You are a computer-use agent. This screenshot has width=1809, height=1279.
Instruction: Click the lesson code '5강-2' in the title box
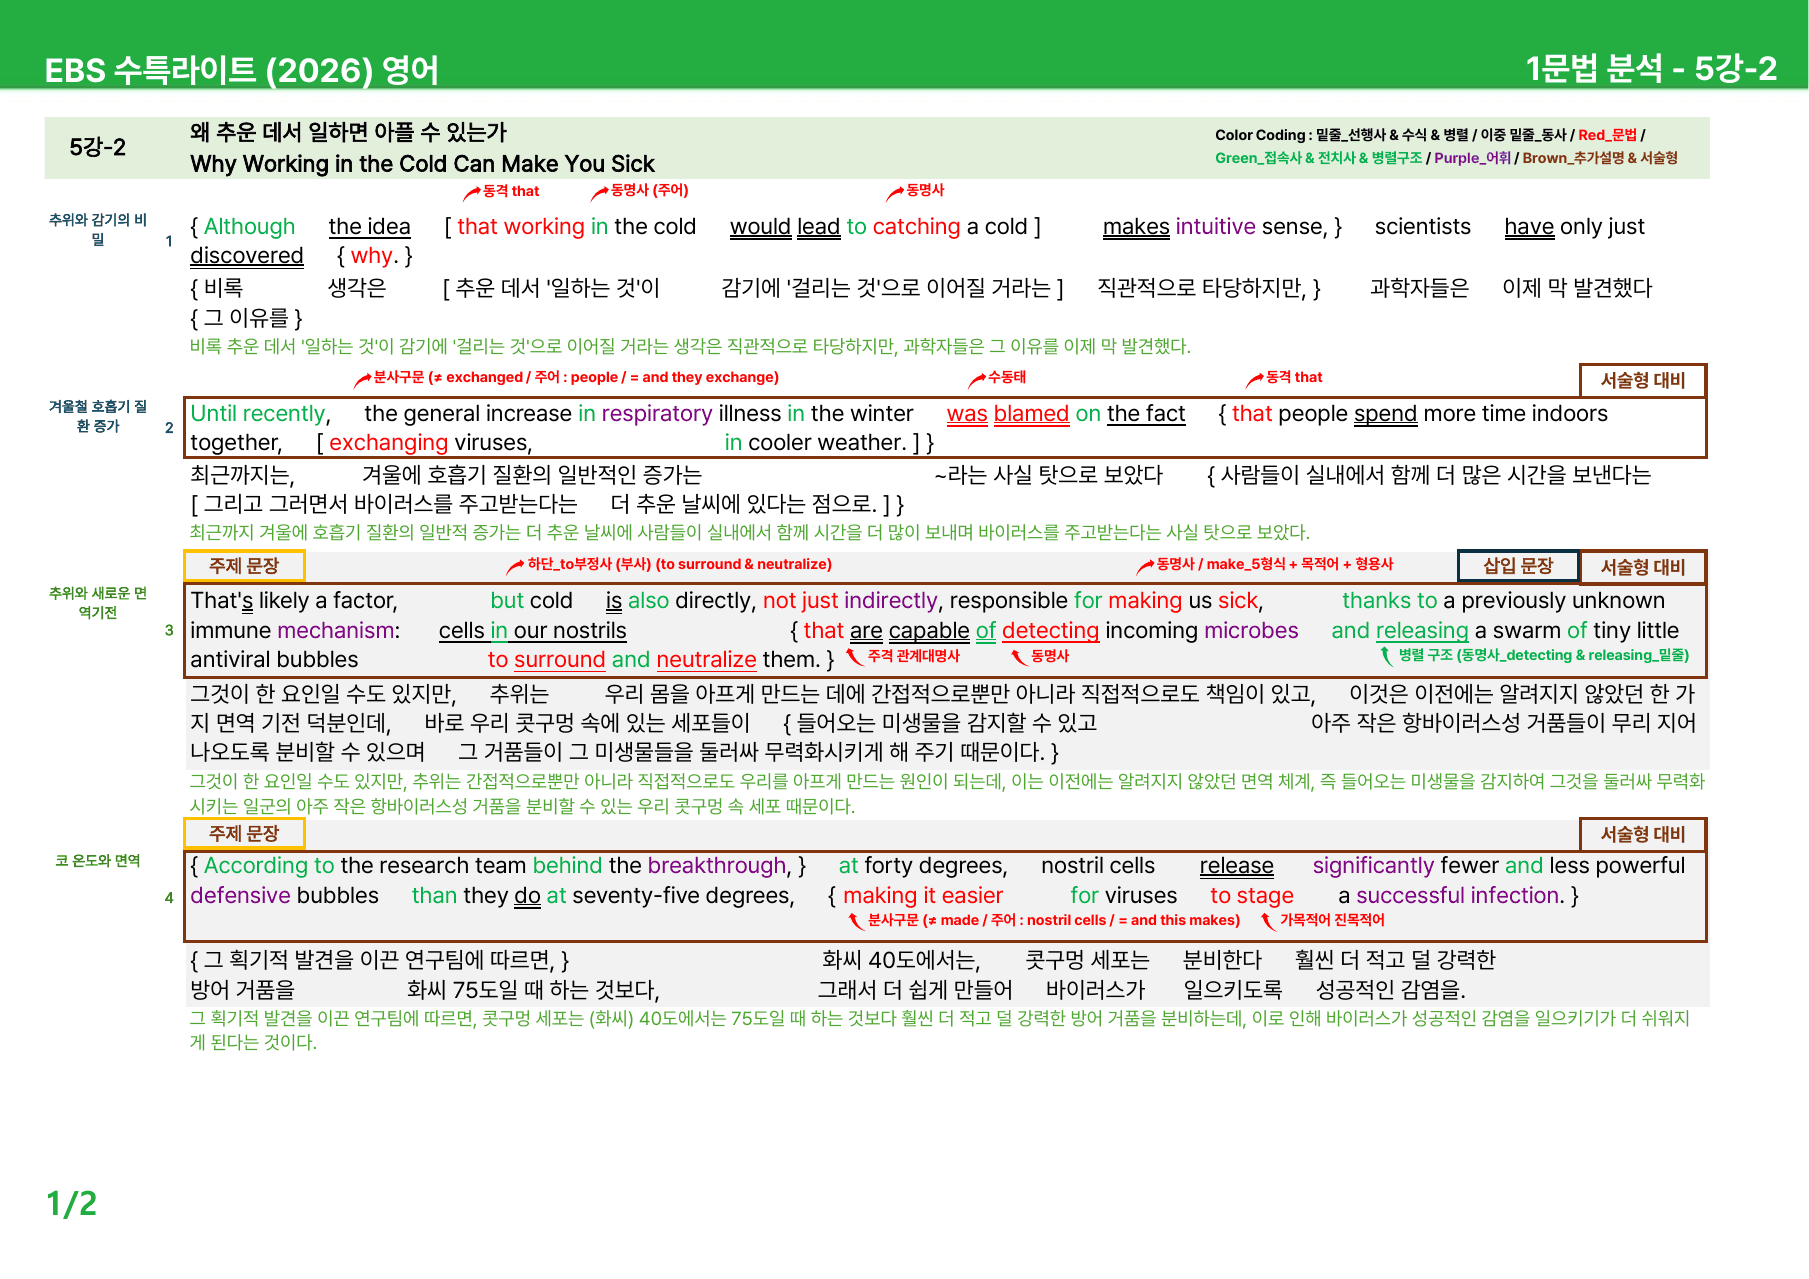[97, 148]
